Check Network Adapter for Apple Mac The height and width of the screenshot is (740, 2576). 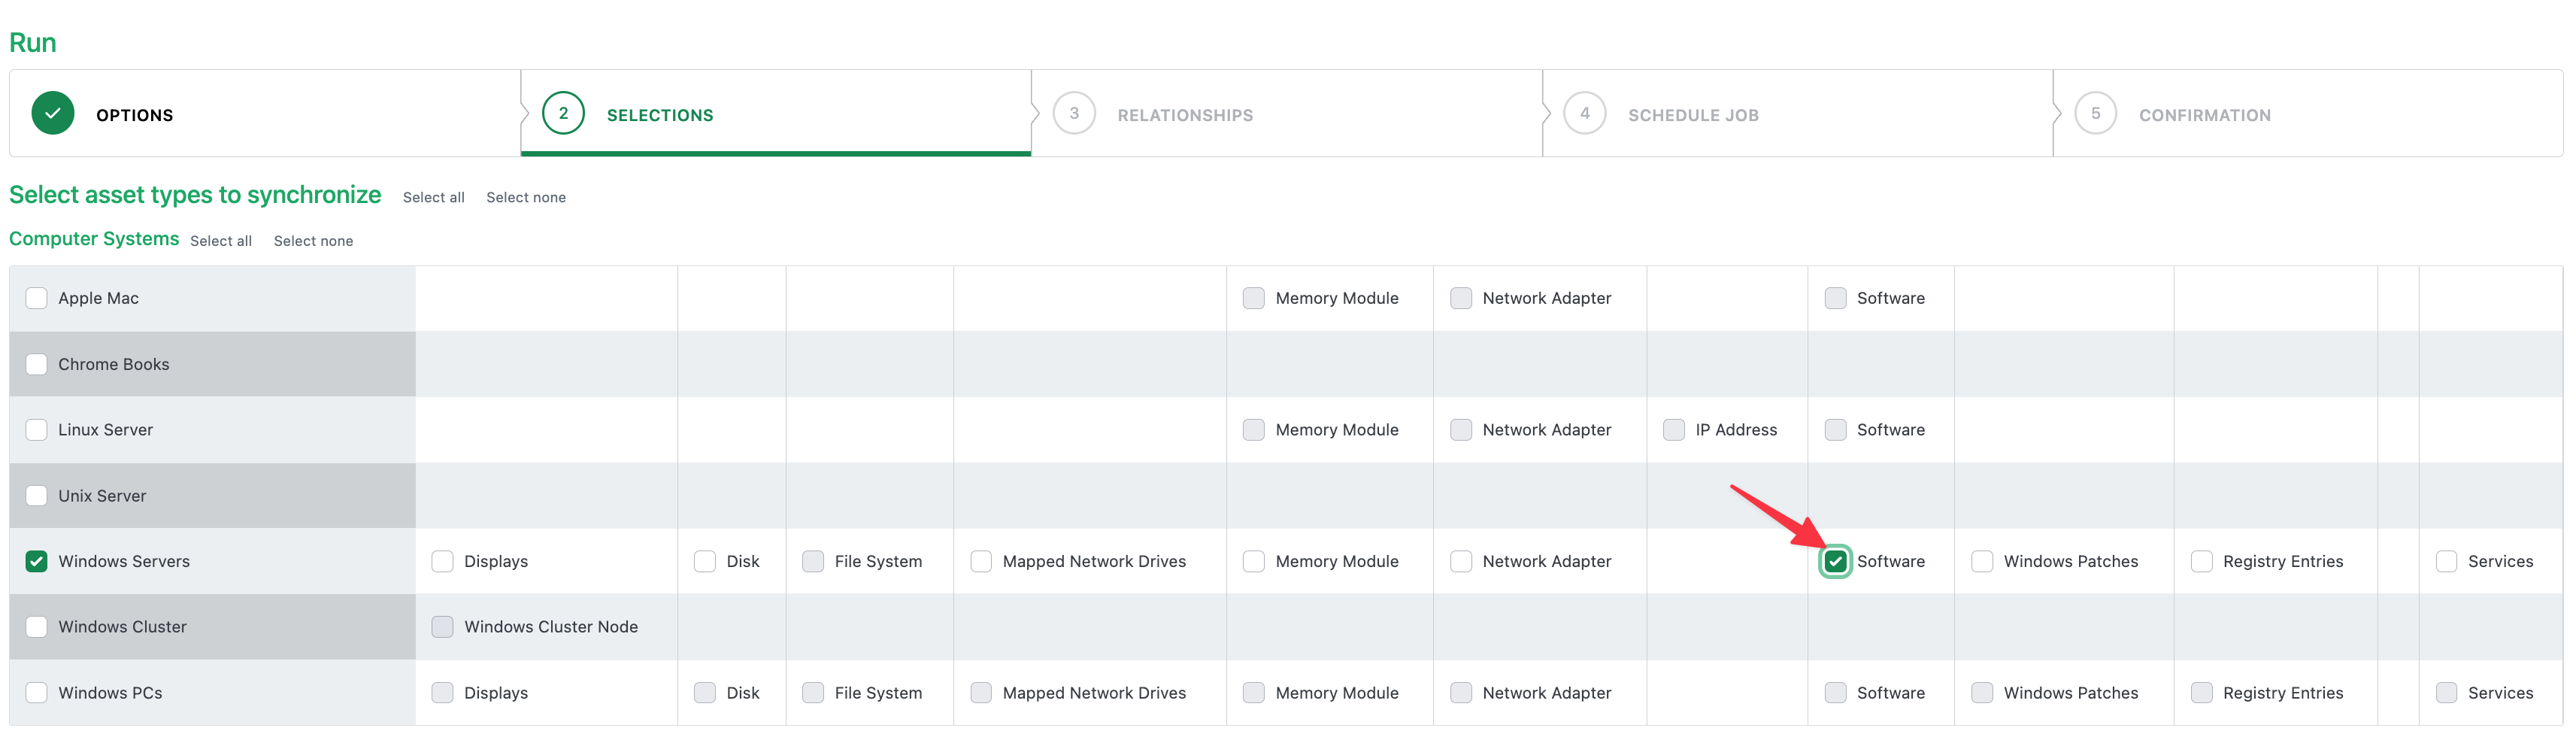1461,298
